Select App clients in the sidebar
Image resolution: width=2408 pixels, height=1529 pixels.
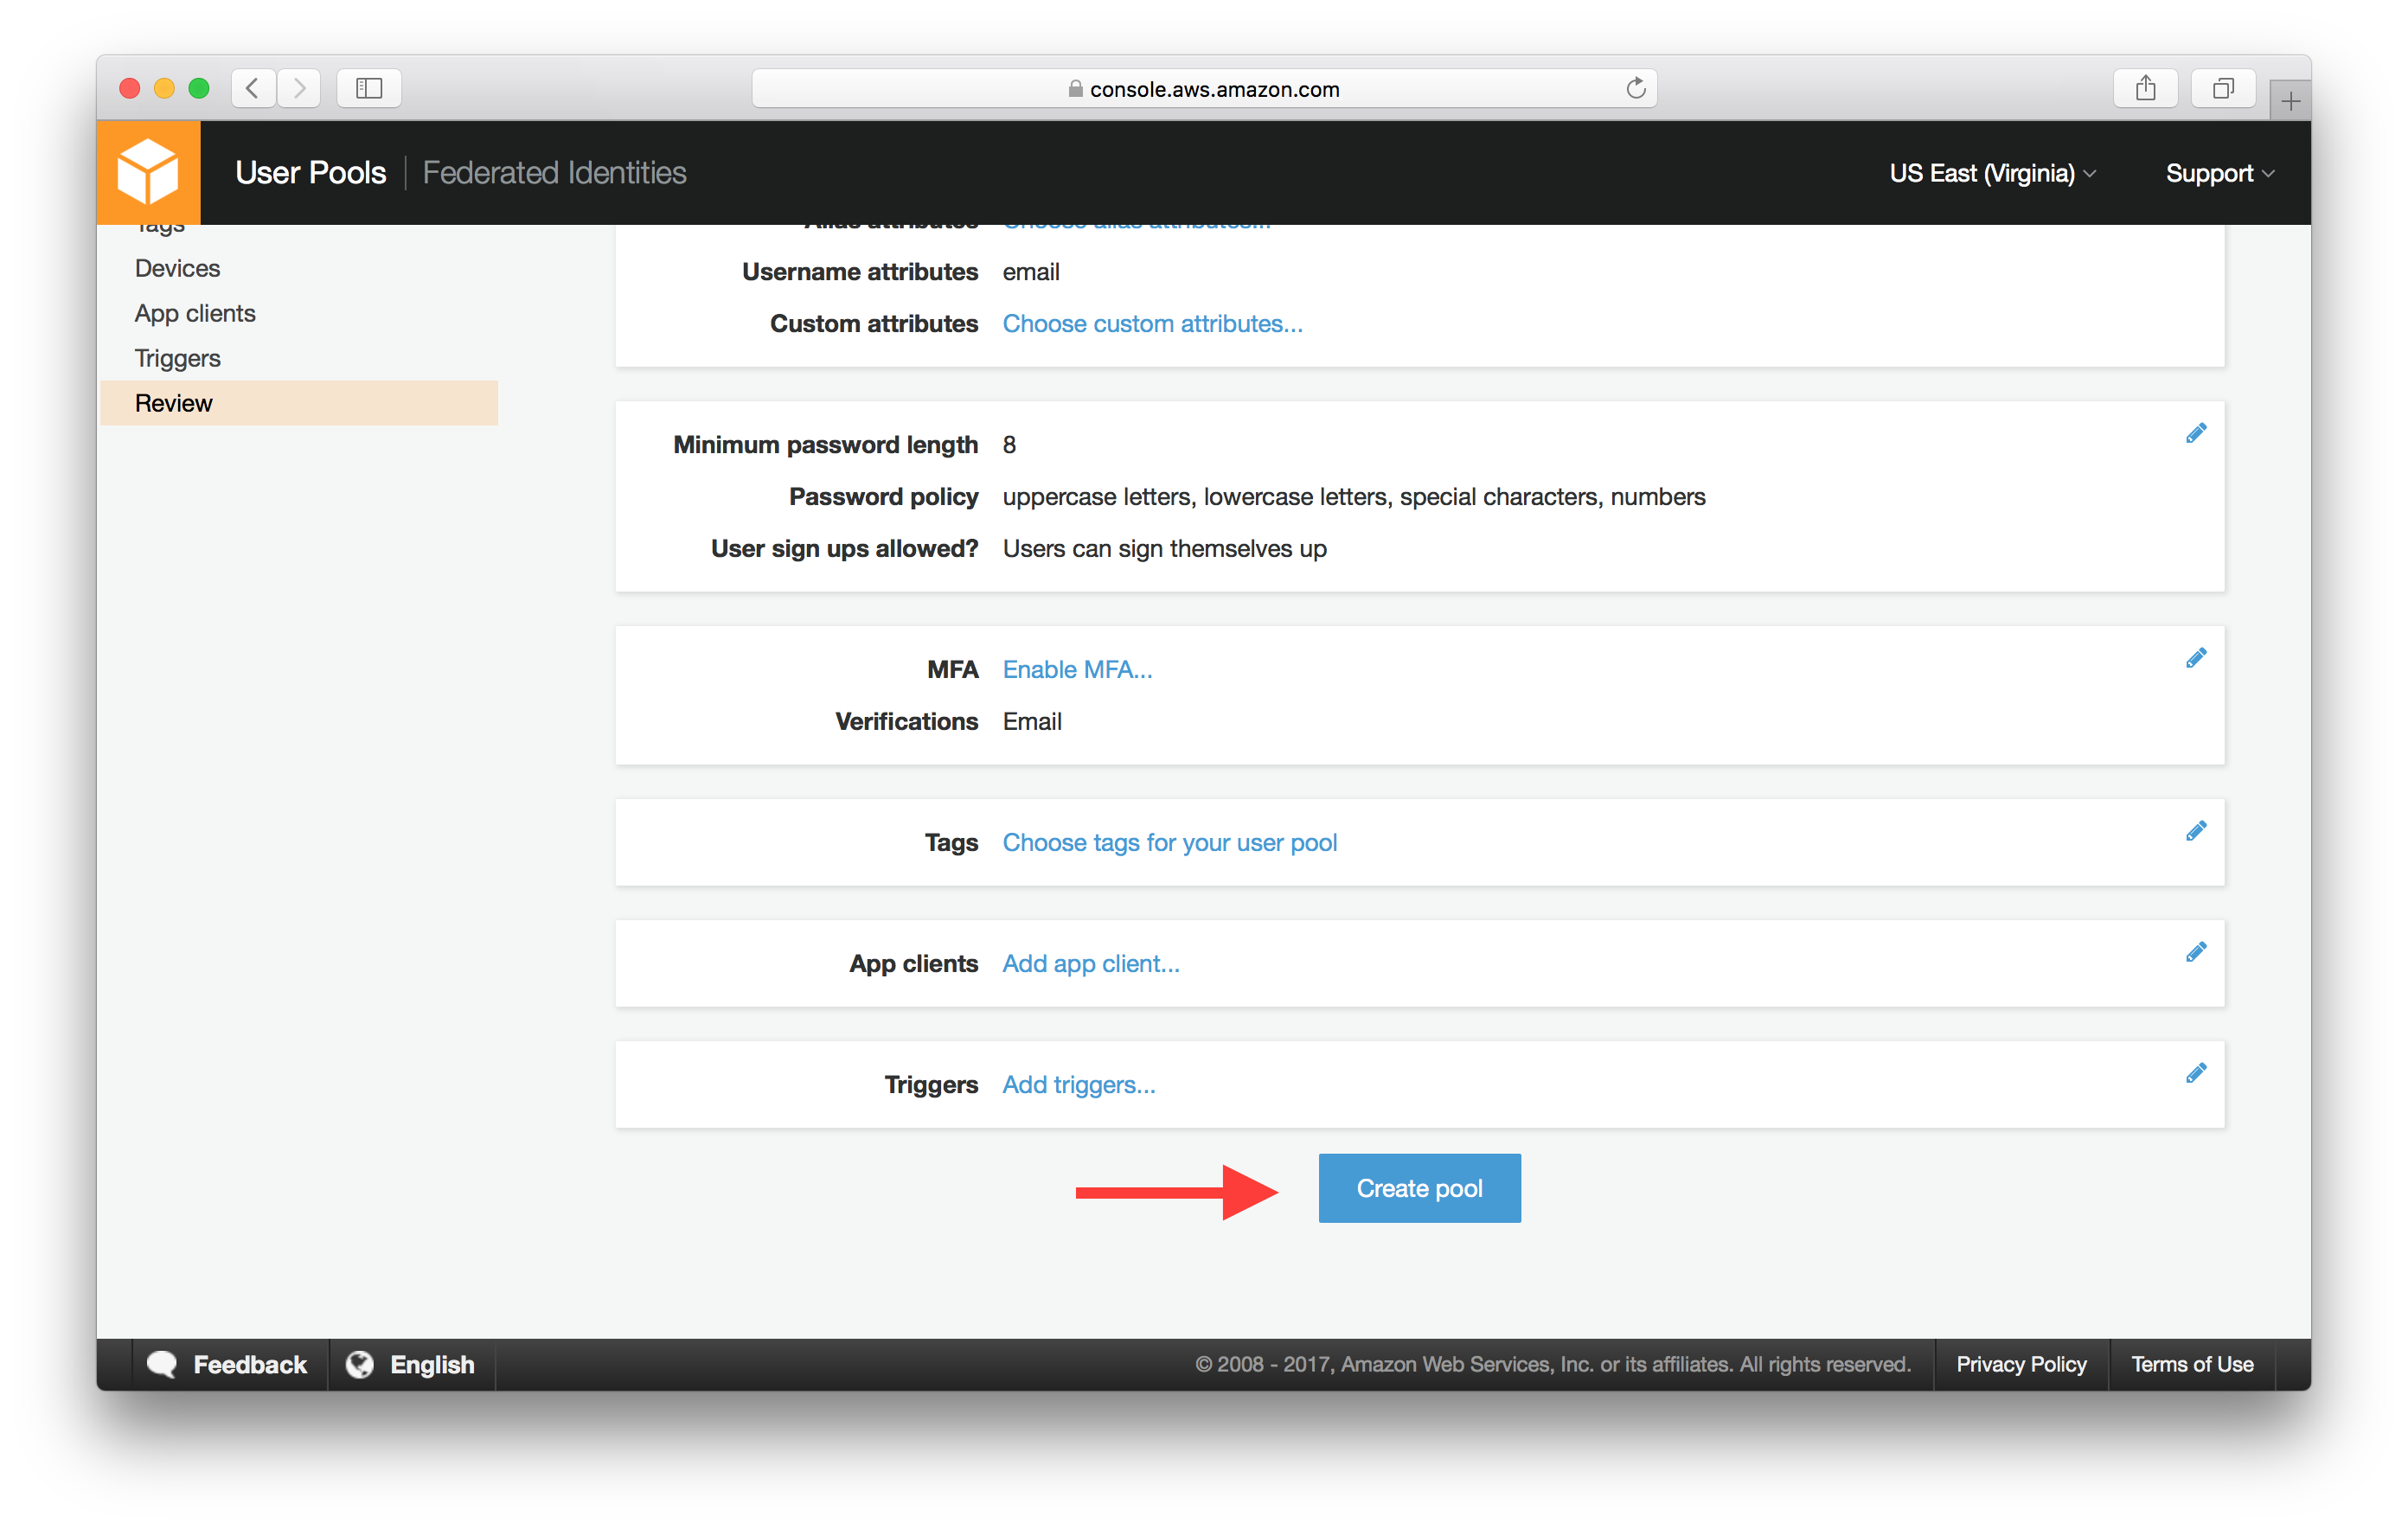(195, 313)
